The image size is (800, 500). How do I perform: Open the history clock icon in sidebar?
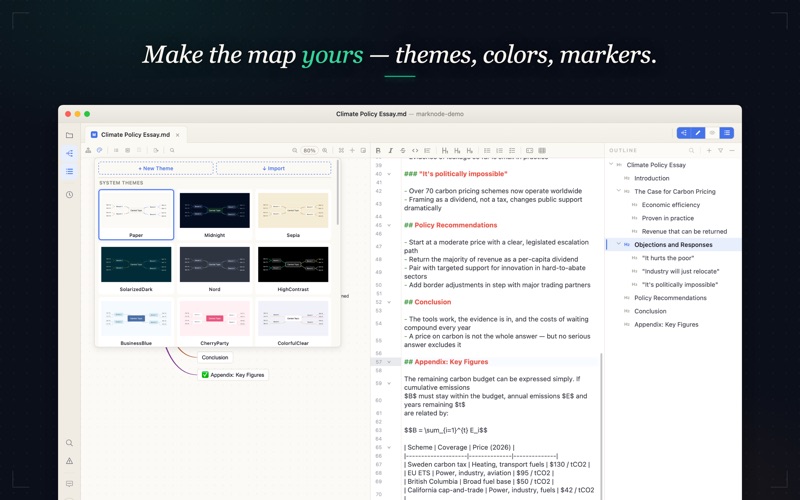click(x=69, y=194)
